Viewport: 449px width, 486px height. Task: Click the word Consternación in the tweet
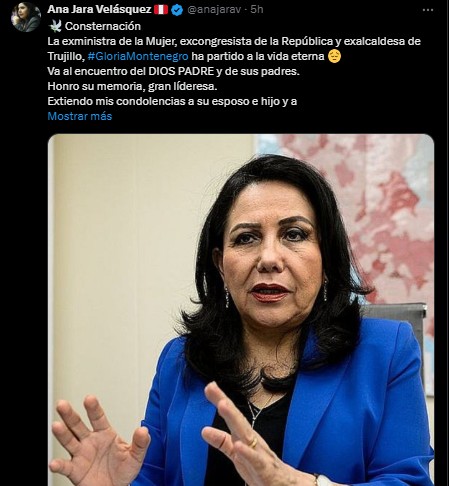(x=103, y=26)
